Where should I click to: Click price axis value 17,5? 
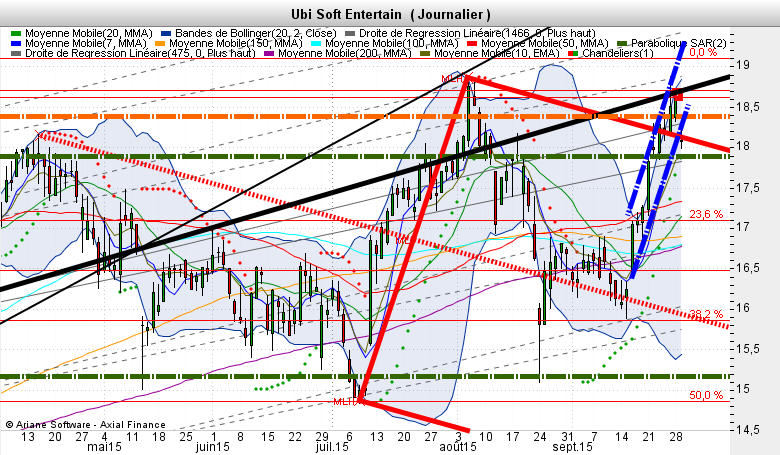click(748, 187)
